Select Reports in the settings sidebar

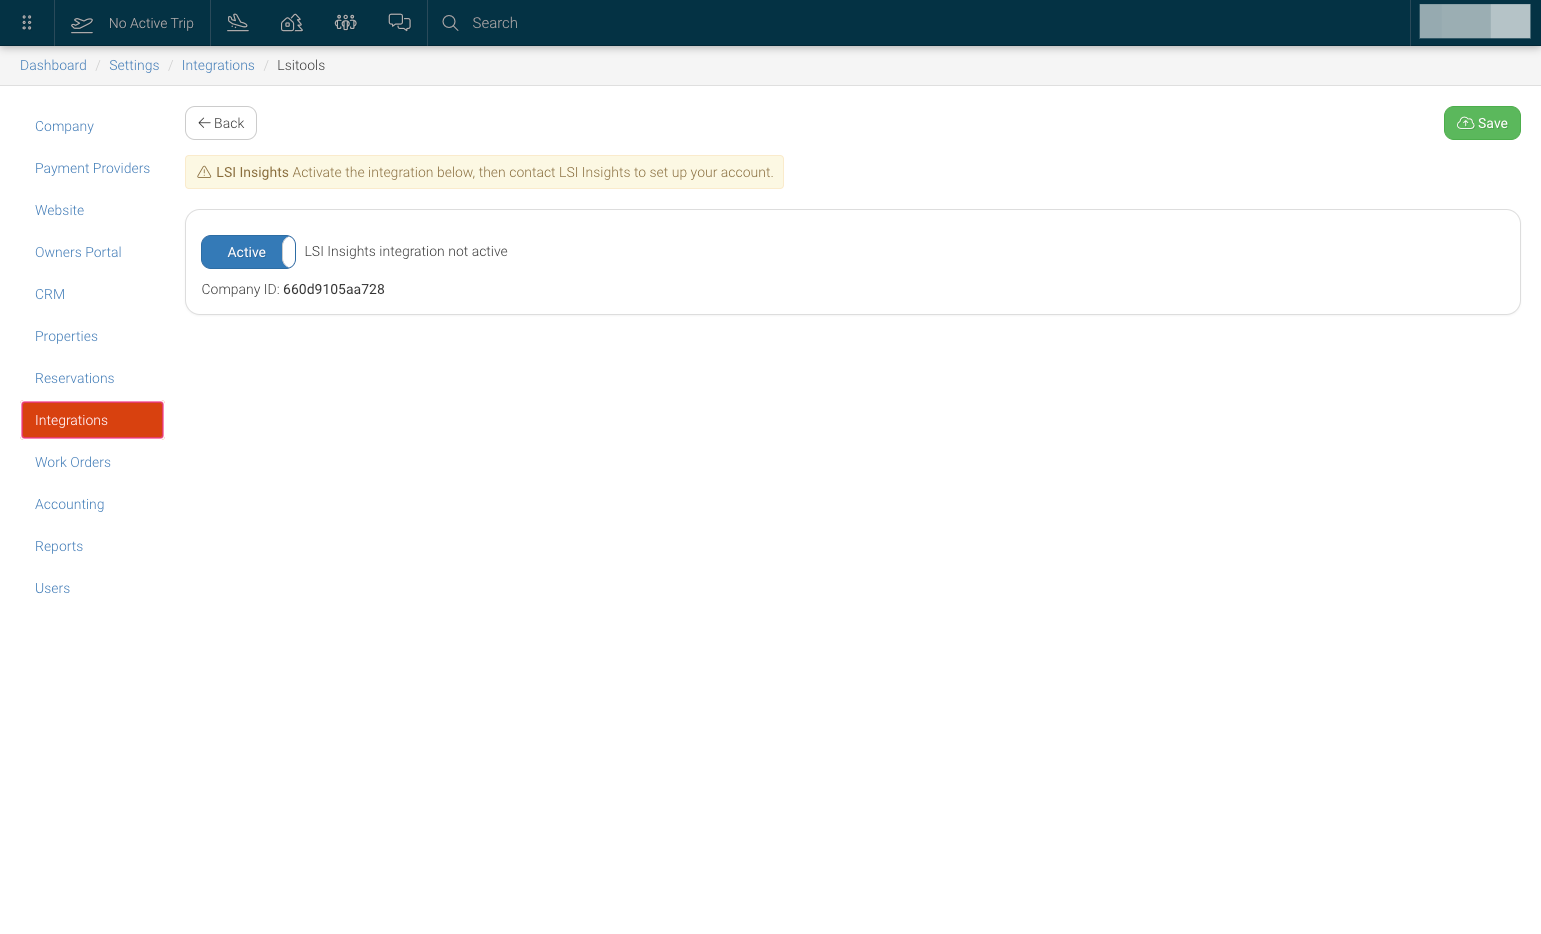(59, 546)
